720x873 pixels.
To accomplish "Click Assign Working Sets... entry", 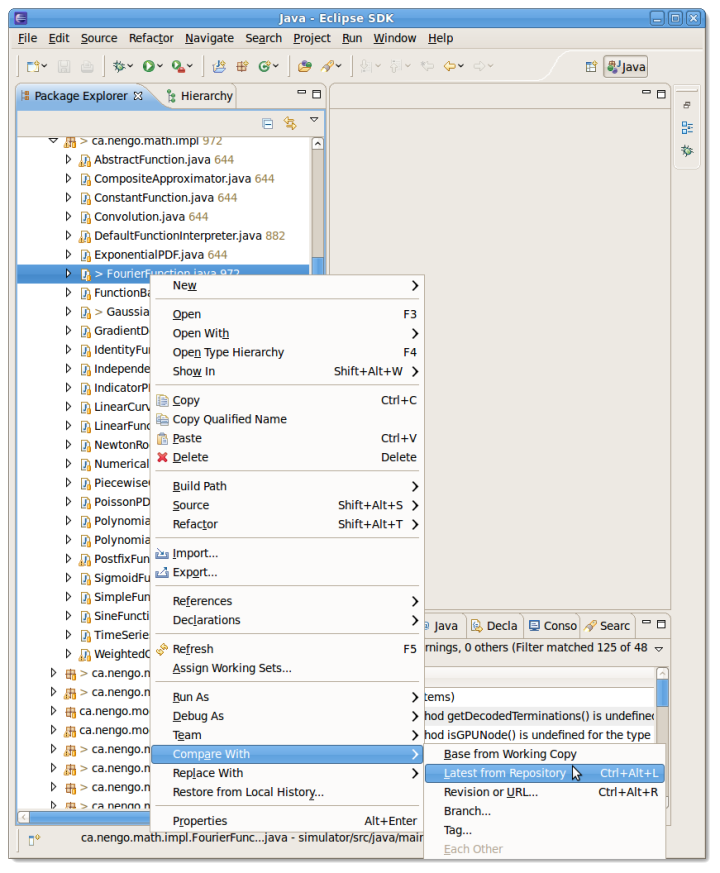I will click(287, 668).
